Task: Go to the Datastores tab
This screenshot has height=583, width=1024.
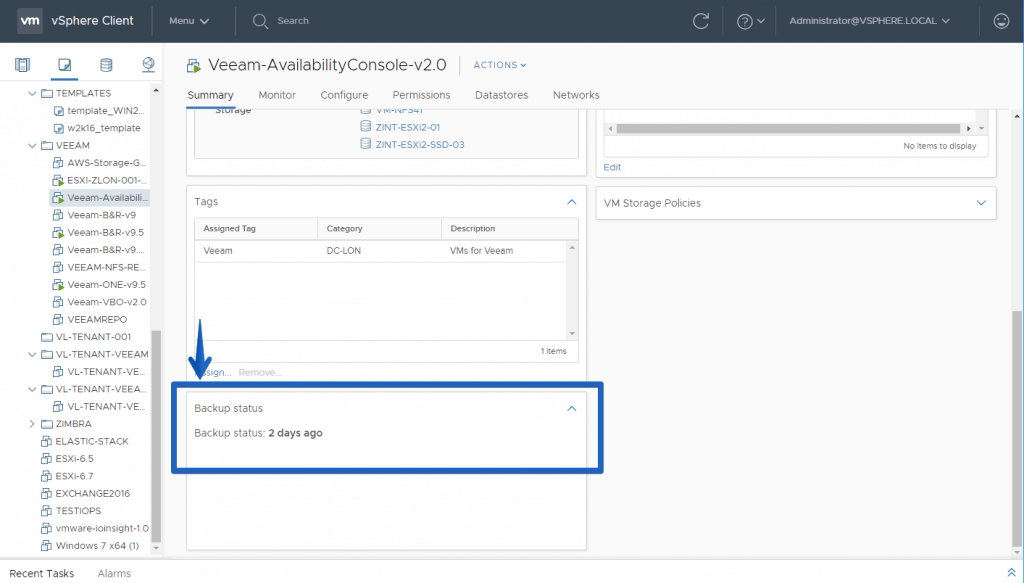Action: coord(502,95)
